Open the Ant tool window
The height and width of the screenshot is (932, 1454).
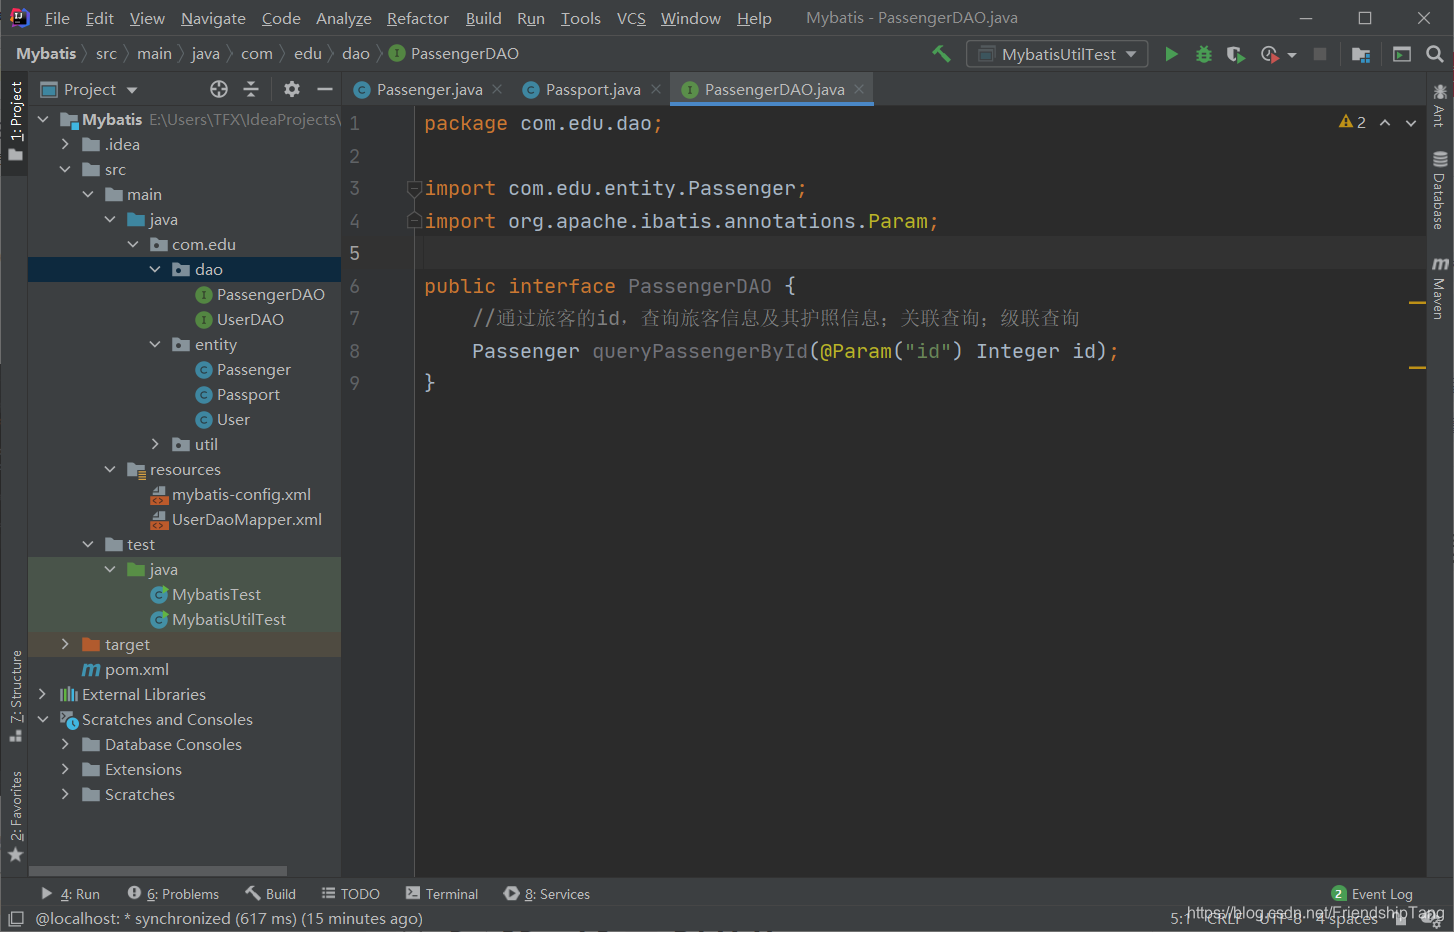pyautogui.click(x=1440, y=105)
